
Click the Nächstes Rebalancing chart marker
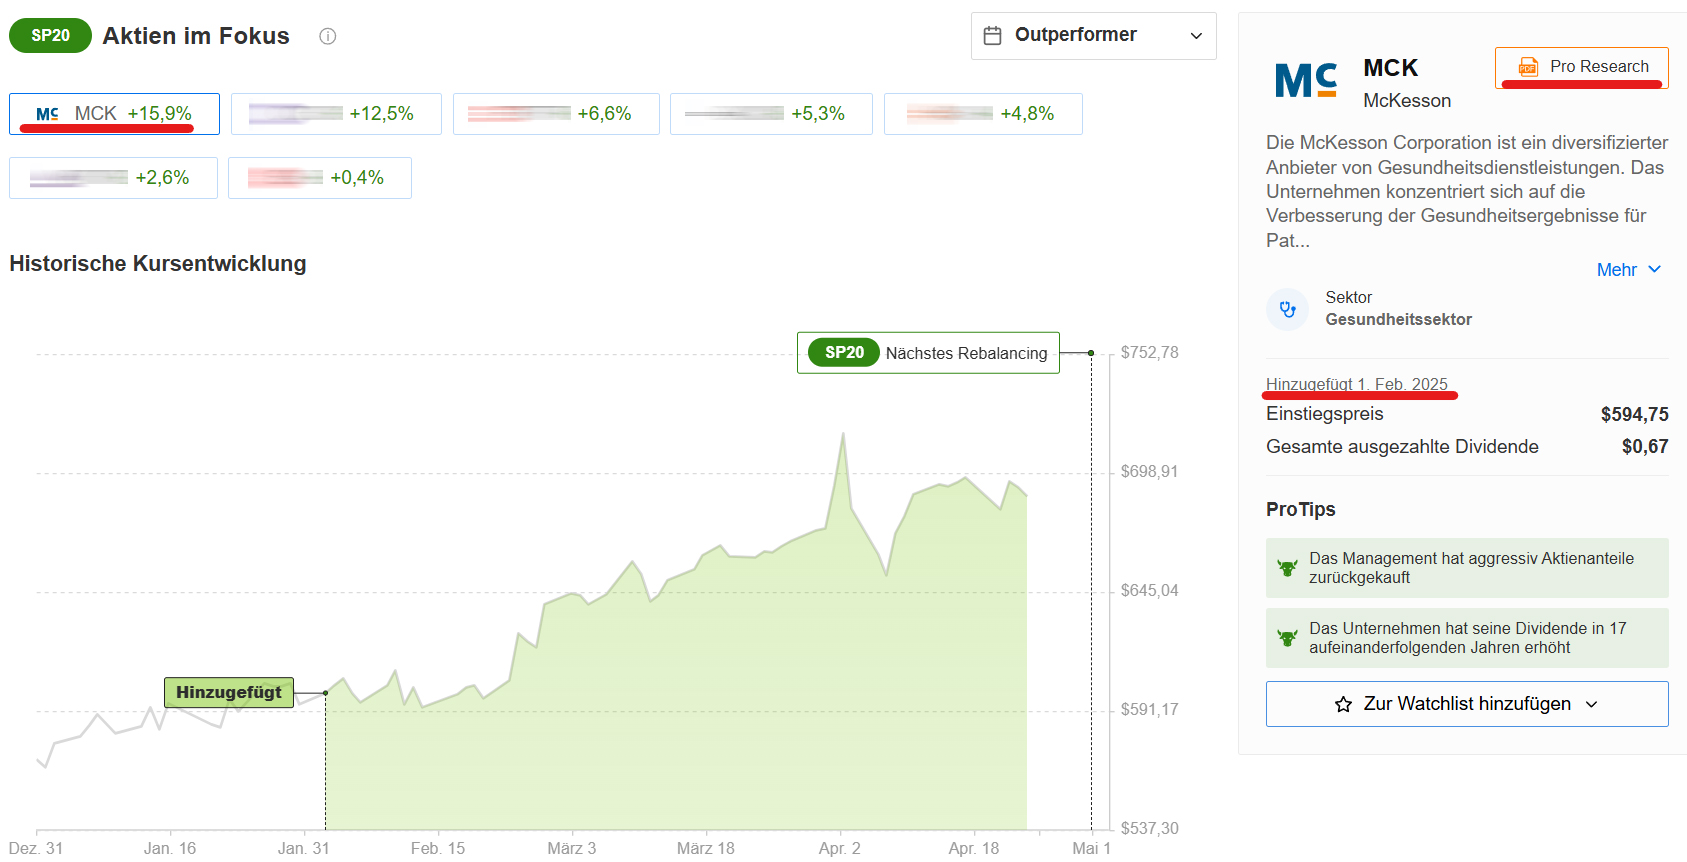(x=928, y=353)
